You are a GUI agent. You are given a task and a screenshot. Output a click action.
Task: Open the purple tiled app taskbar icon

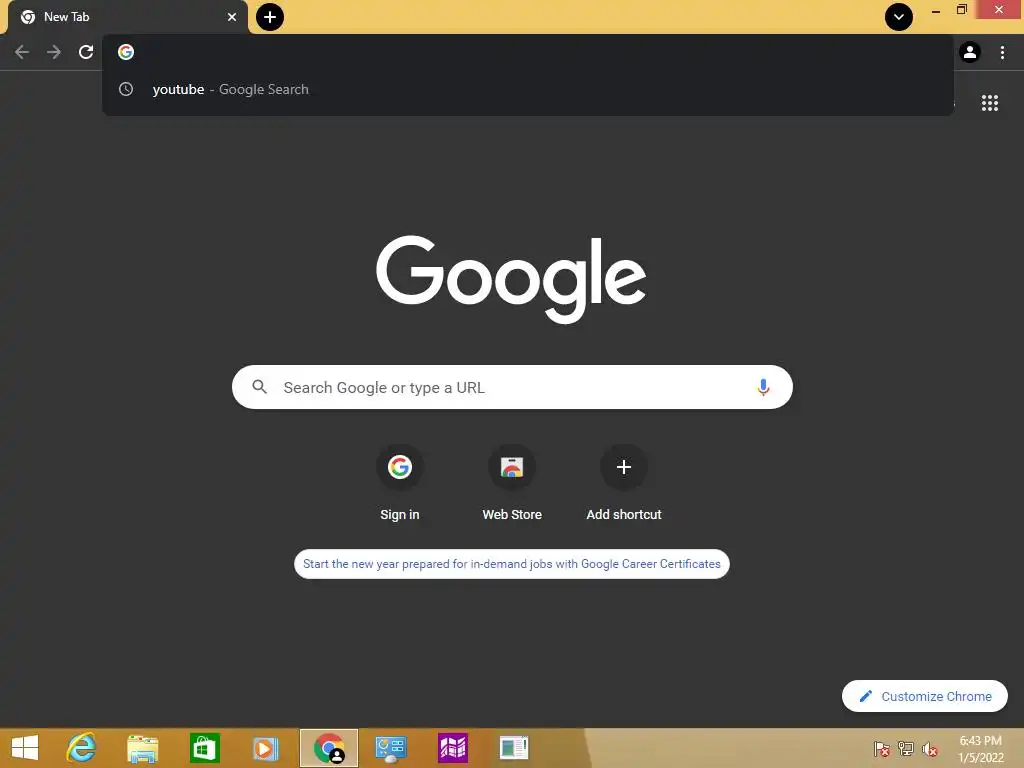(453, 748)
